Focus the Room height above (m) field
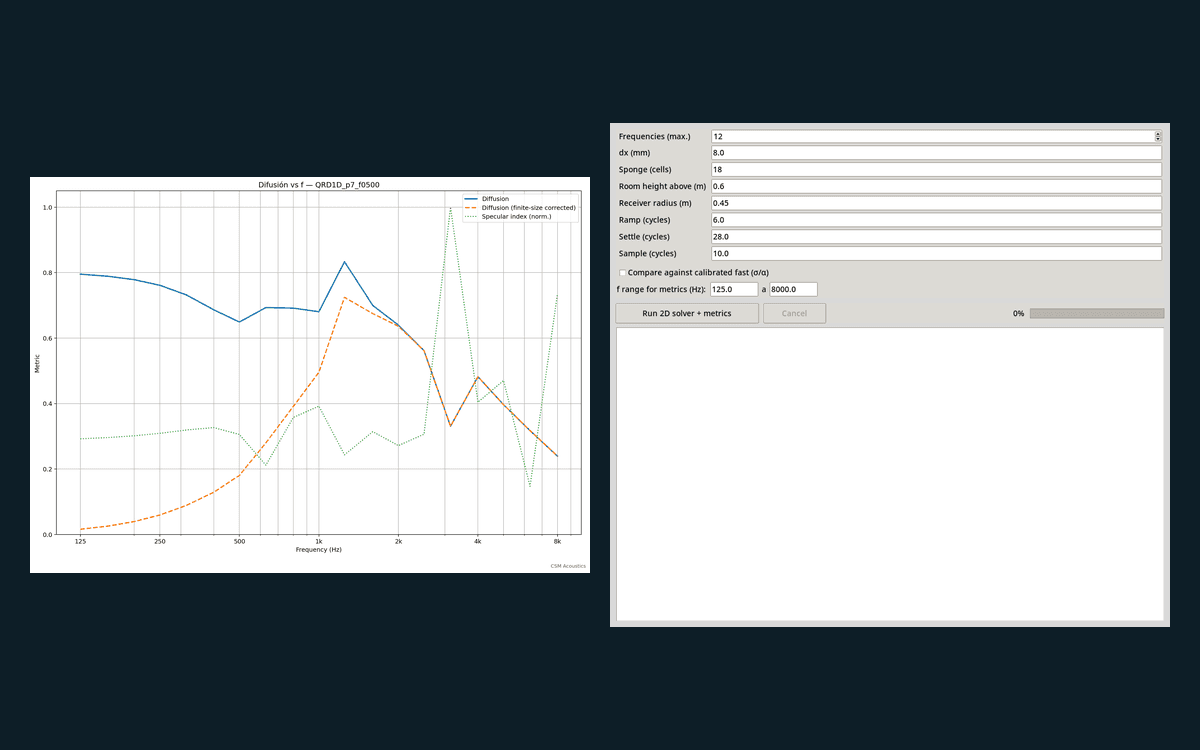 936,186
